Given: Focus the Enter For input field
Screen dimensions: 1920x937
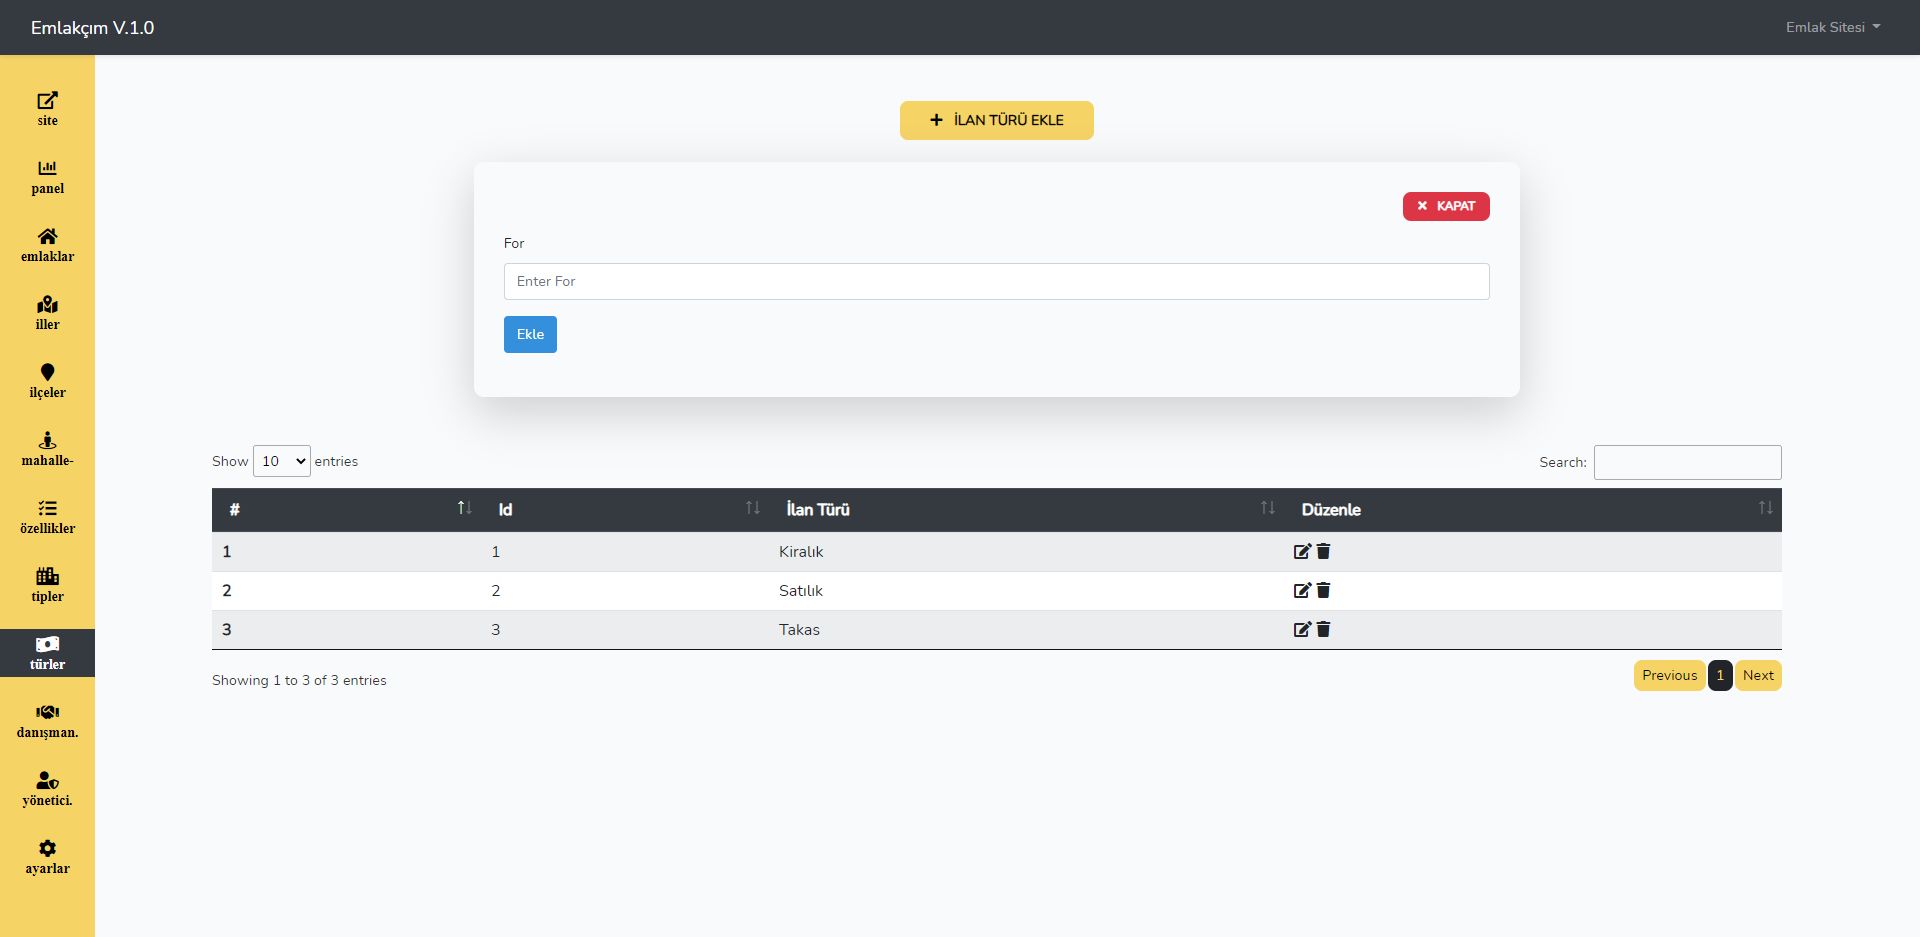Looking at the screenshot, I should pyautogui.click(x=996, y=281).
